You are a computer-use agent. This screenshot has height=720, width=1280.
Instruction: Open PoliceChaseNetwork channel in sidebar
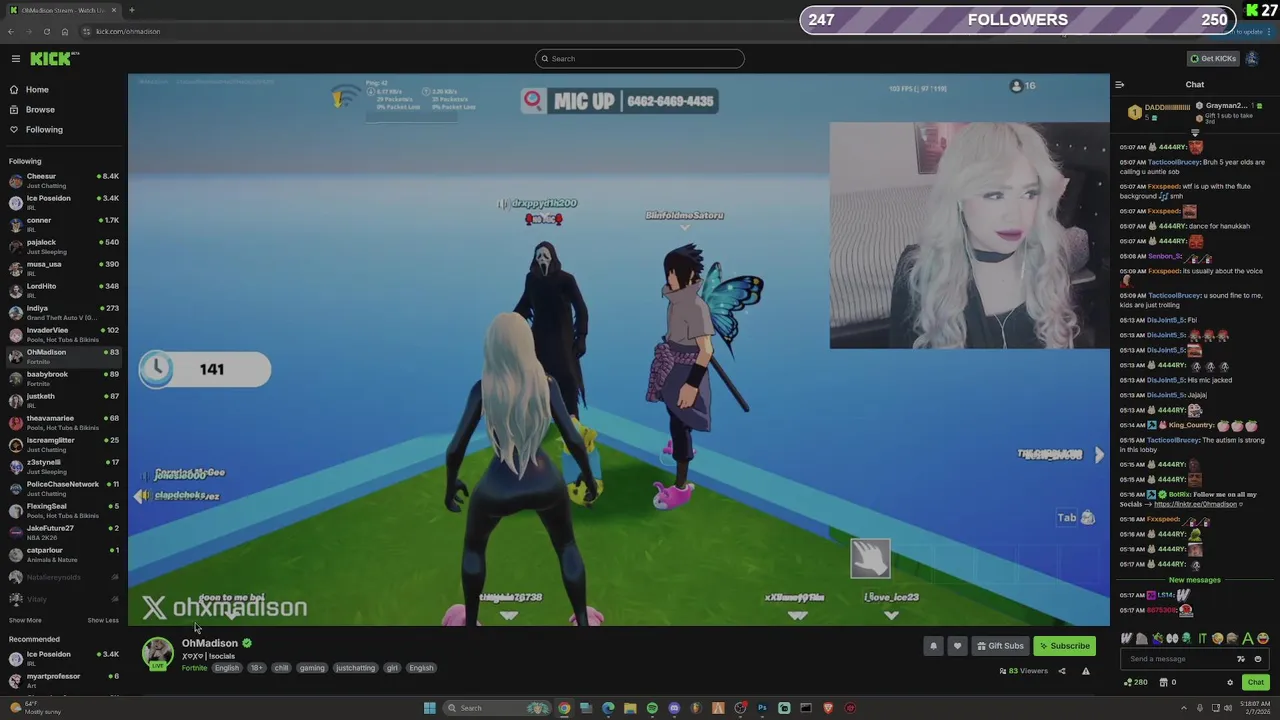point(63,489)
